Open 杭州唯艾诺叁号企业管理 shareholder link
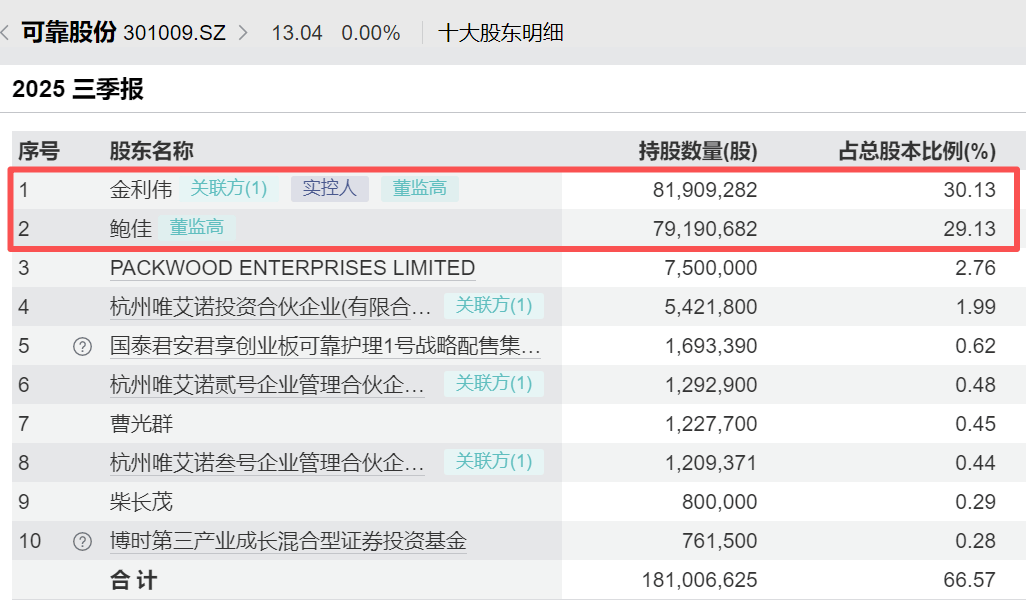Viewport: 1026px width, 609px height. coord(267,462)
